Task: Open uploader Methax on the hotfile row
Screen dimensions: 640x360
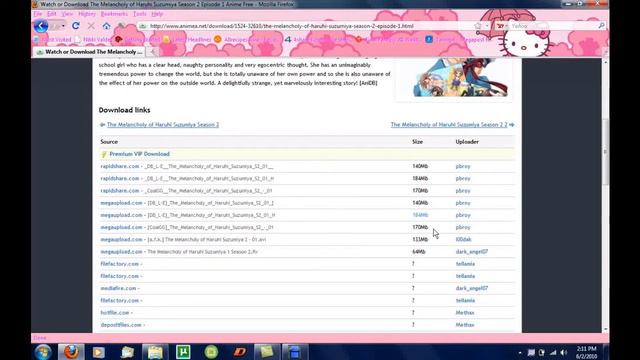Action: (x=465, y=313)
